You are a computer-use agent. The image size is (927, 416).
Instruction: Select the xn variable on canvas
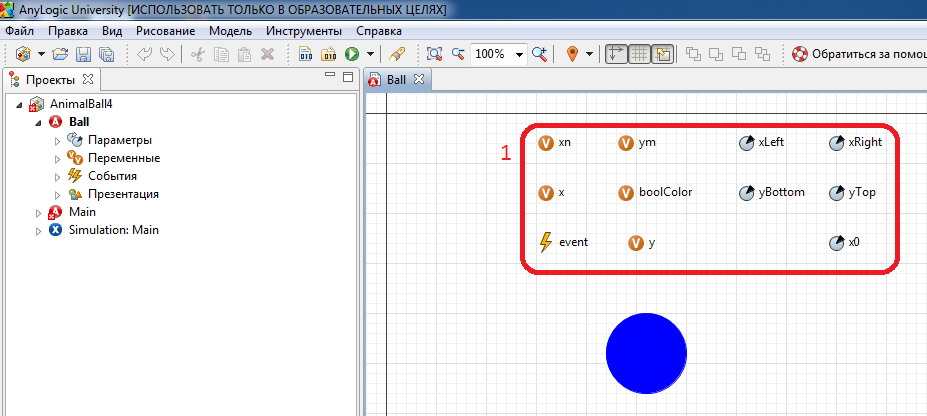click(554, 143)
